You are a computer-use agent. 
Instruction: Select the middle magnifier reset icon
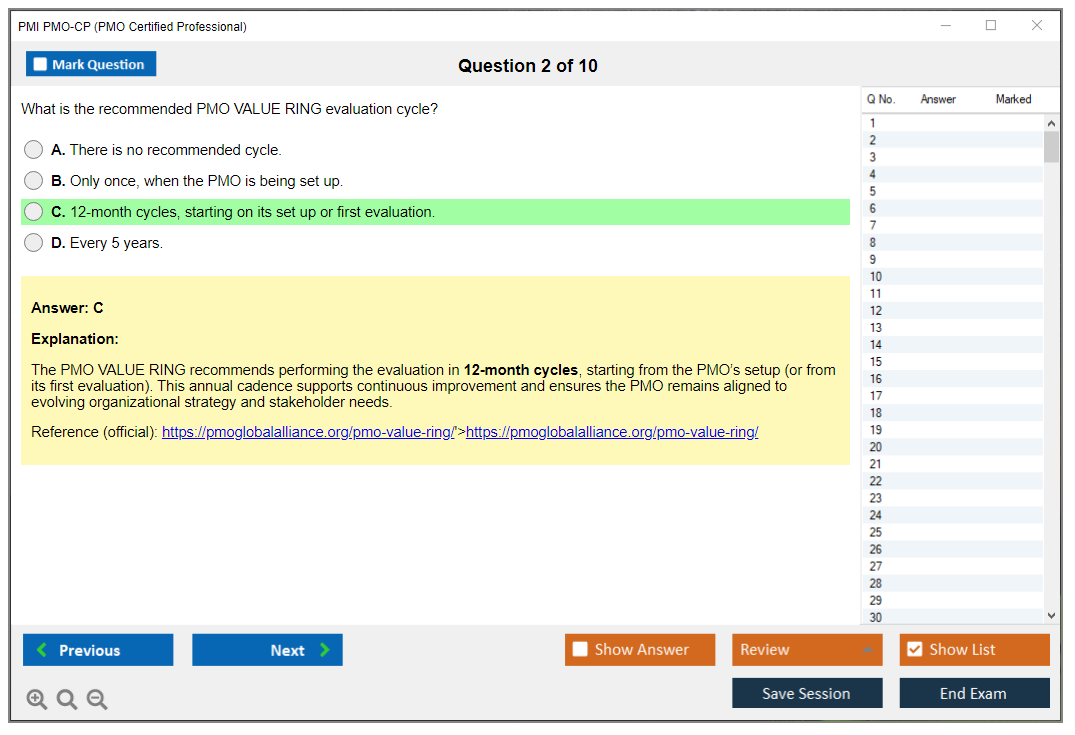coord(67,699)
